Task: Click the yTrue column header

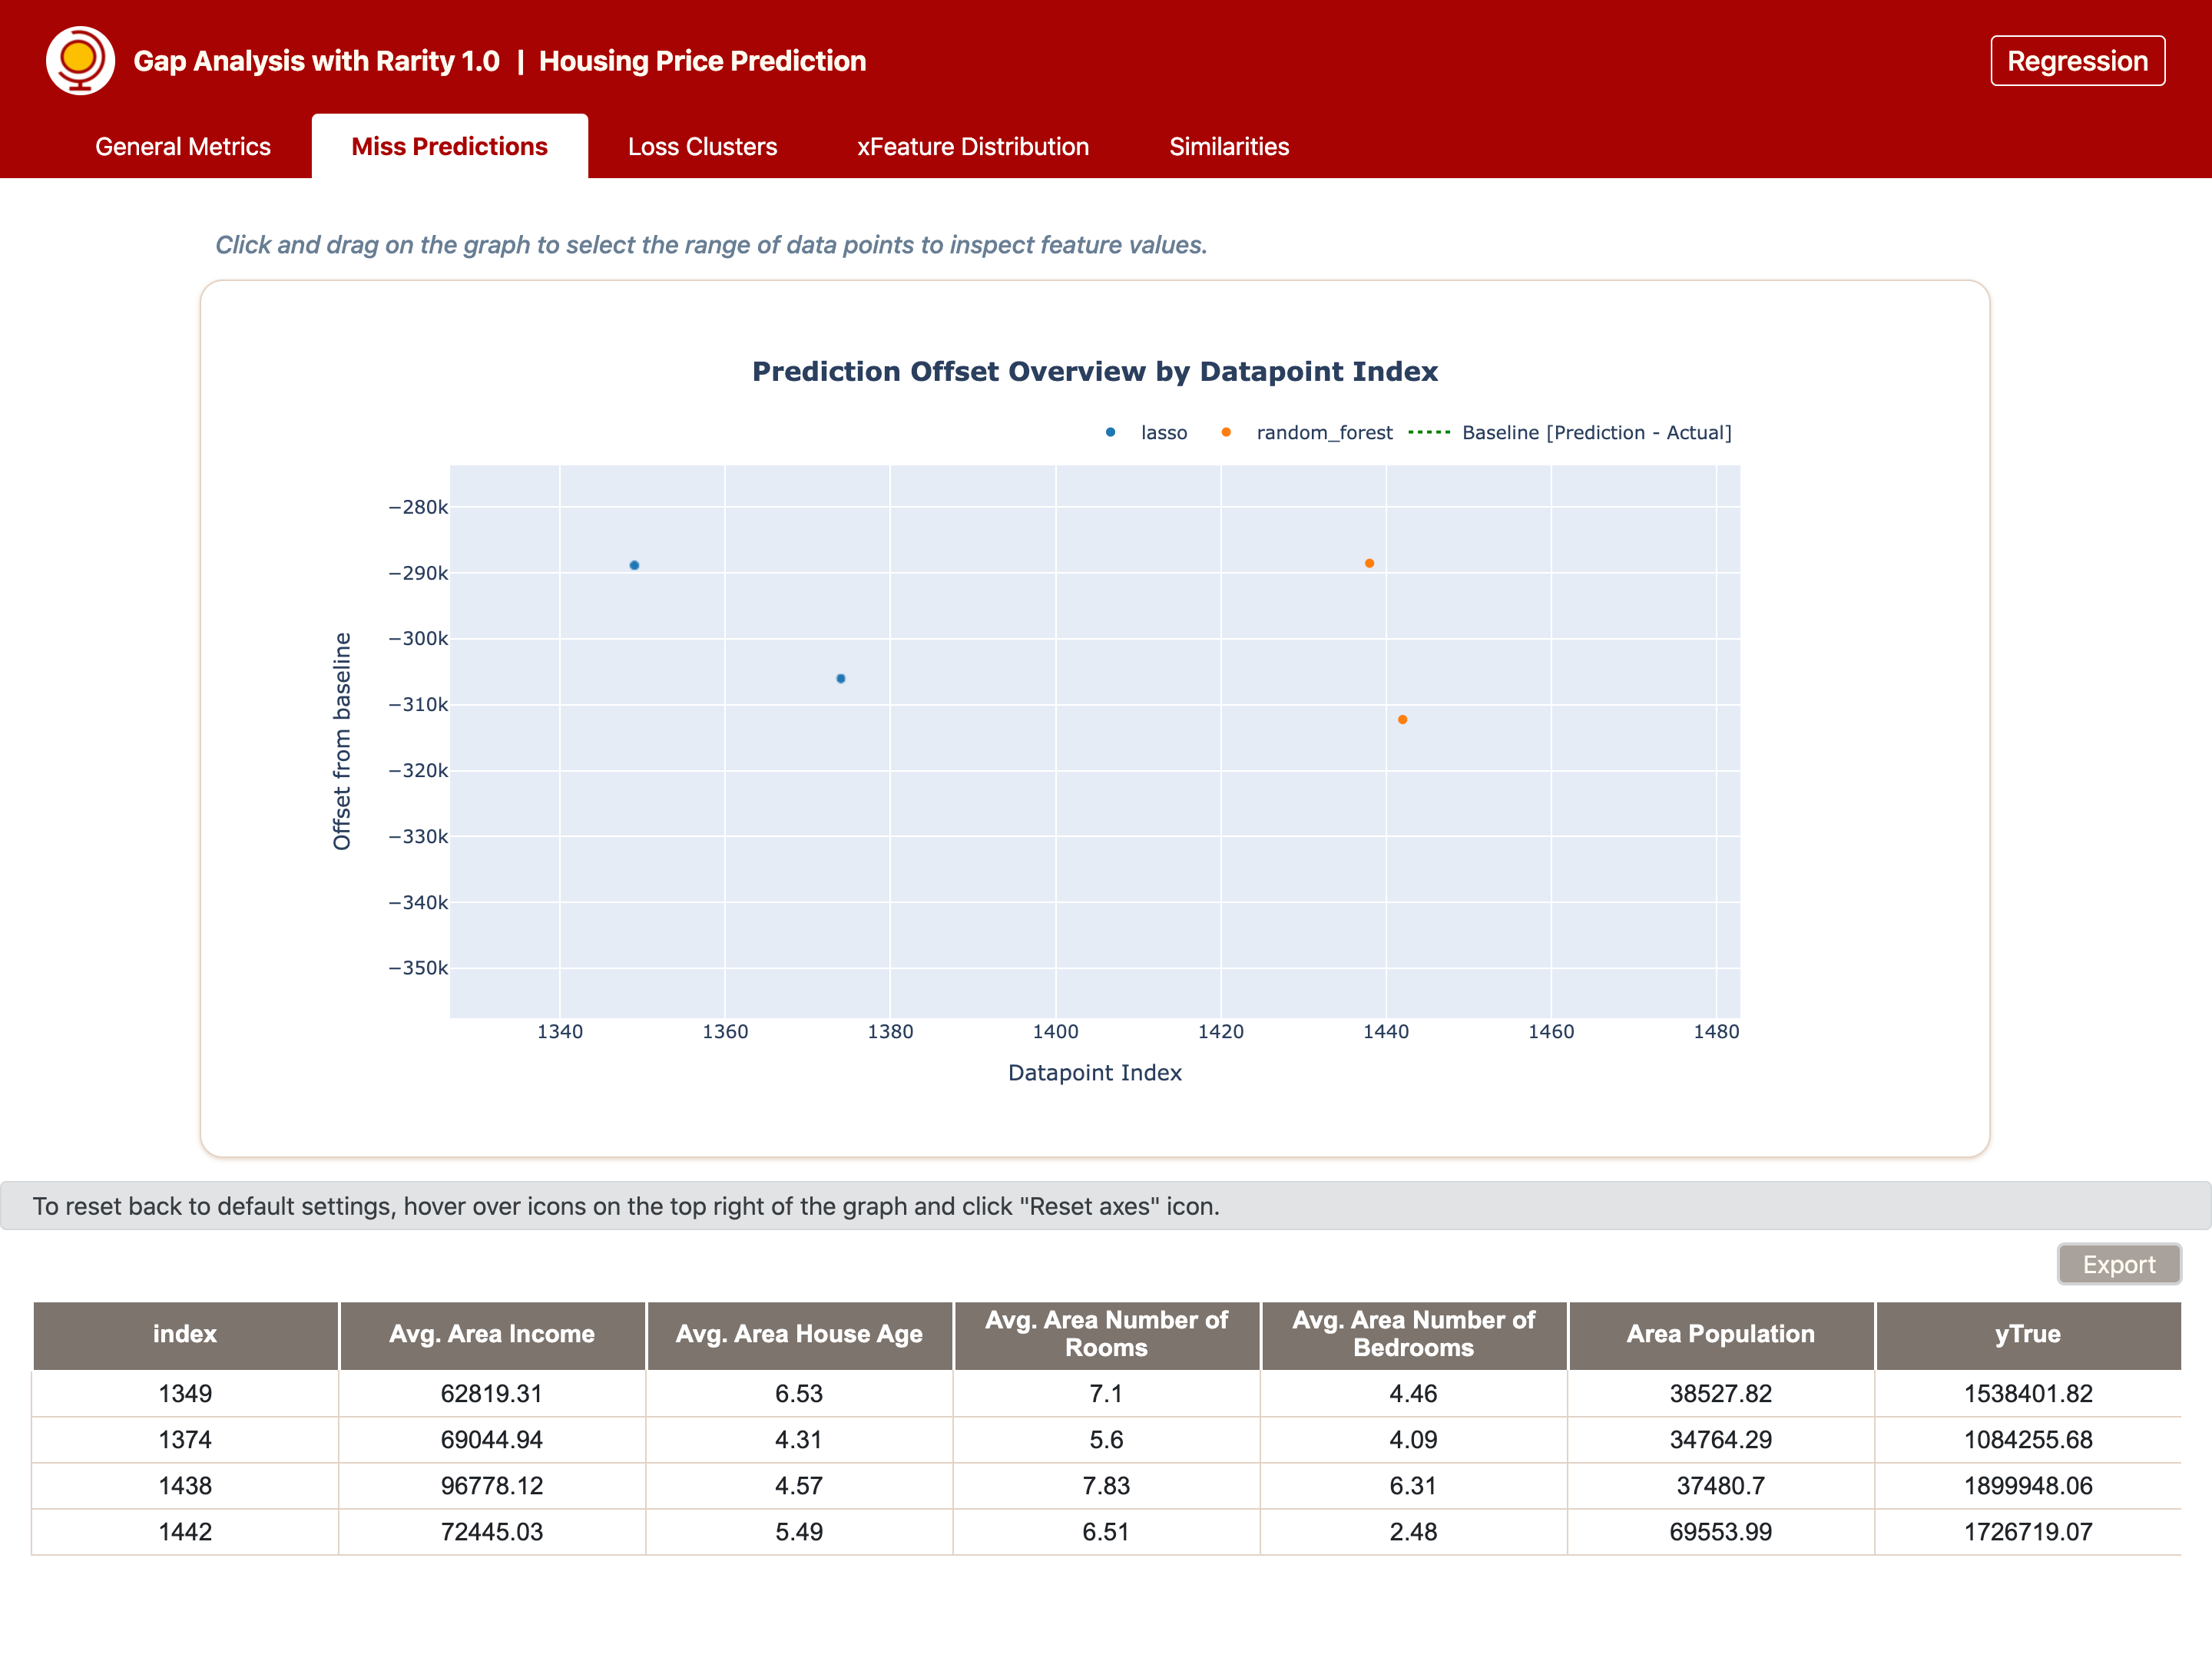Action: click(x=2028, y=1334)
